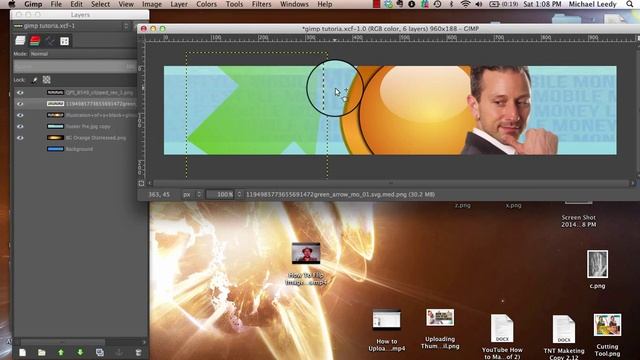Show the Background layer via its eye column
640x360 pixels.
(20, 149)
